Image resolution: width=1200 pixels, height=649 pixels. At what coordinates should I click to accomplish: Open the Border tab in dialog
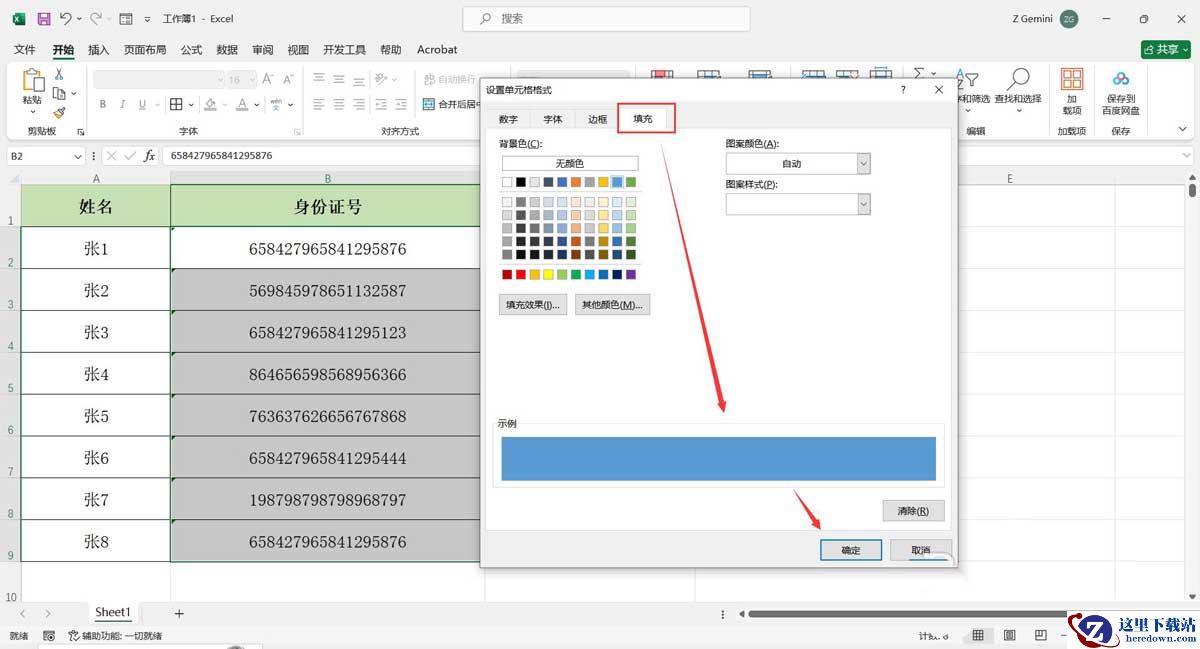pos(597,120)
